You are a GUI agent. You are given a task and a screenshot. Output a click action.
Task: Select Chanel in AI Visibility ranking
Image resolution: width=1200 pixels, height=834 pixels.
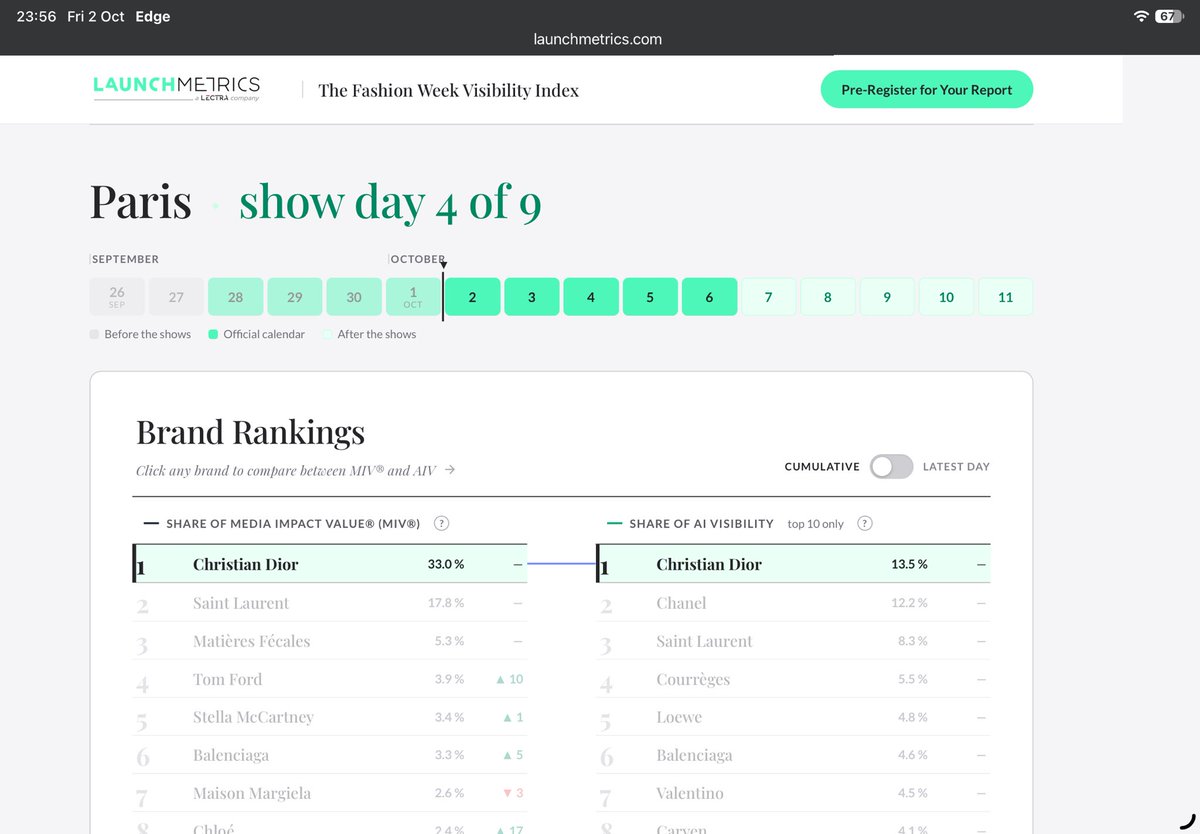pyautogui.click(x=794, y=603)
